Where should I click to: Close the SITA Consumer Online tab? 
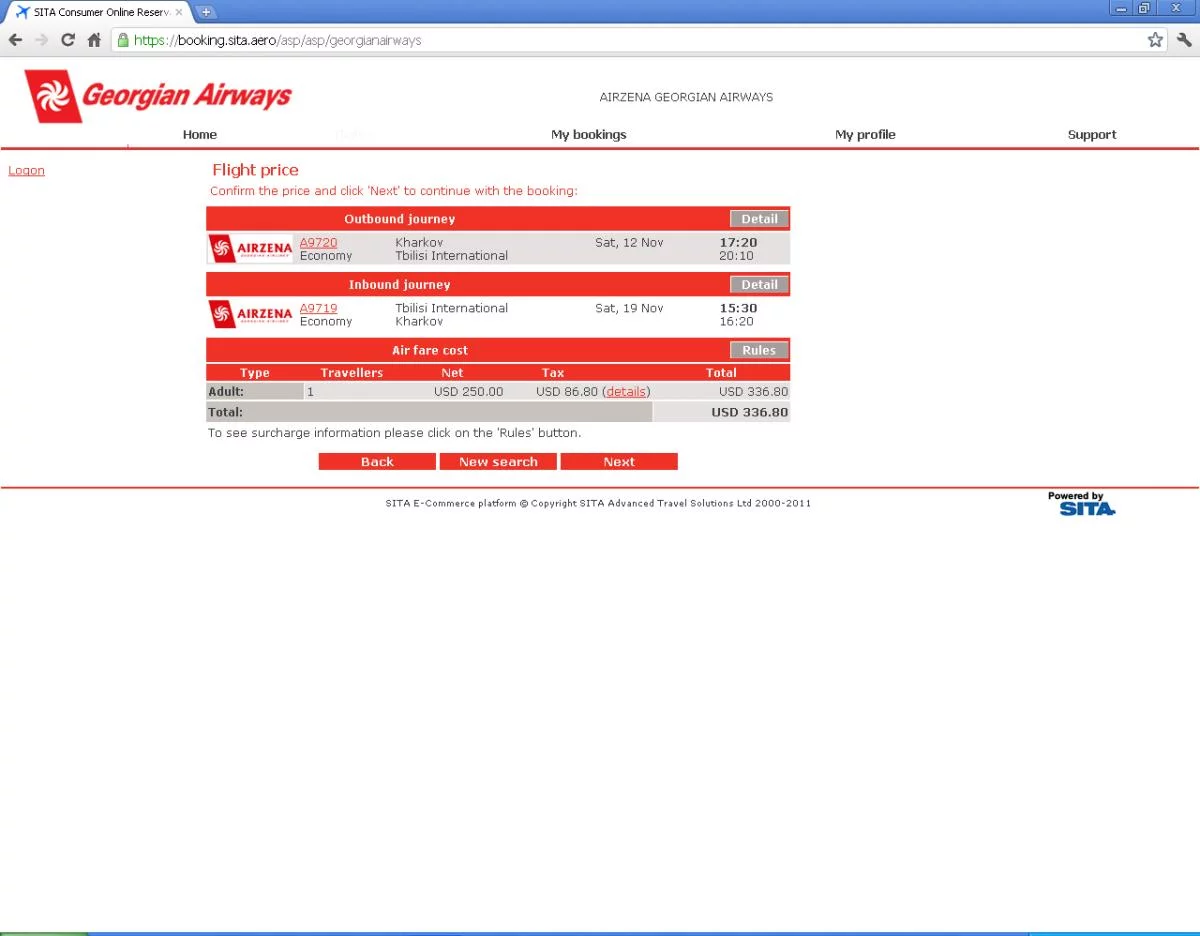click(179, 12)
